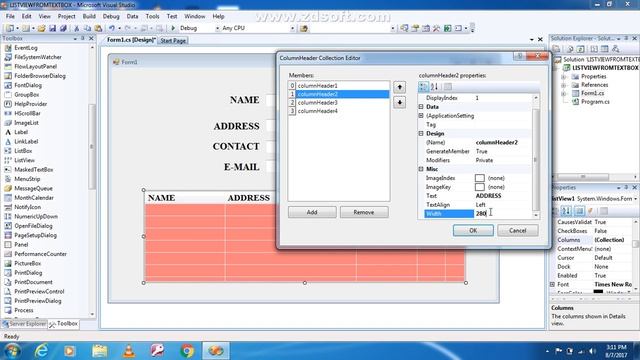This screenshot has height=360, width=640.
Task: Click the ForeColor black swatch in the Properties panel
Action: click(598, 292)
